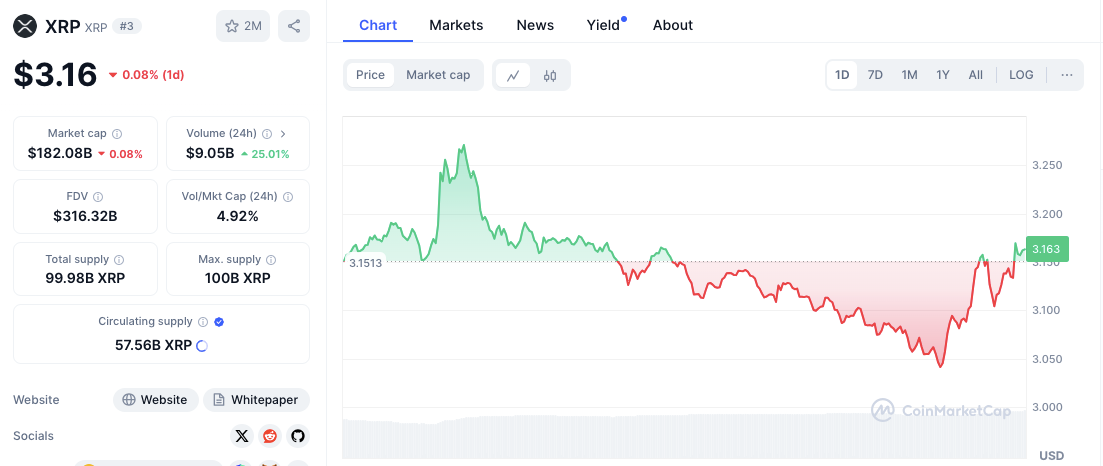Click the #3 rank badge
The height and width of the screenshot is (466, 1103).
[127, 27]
